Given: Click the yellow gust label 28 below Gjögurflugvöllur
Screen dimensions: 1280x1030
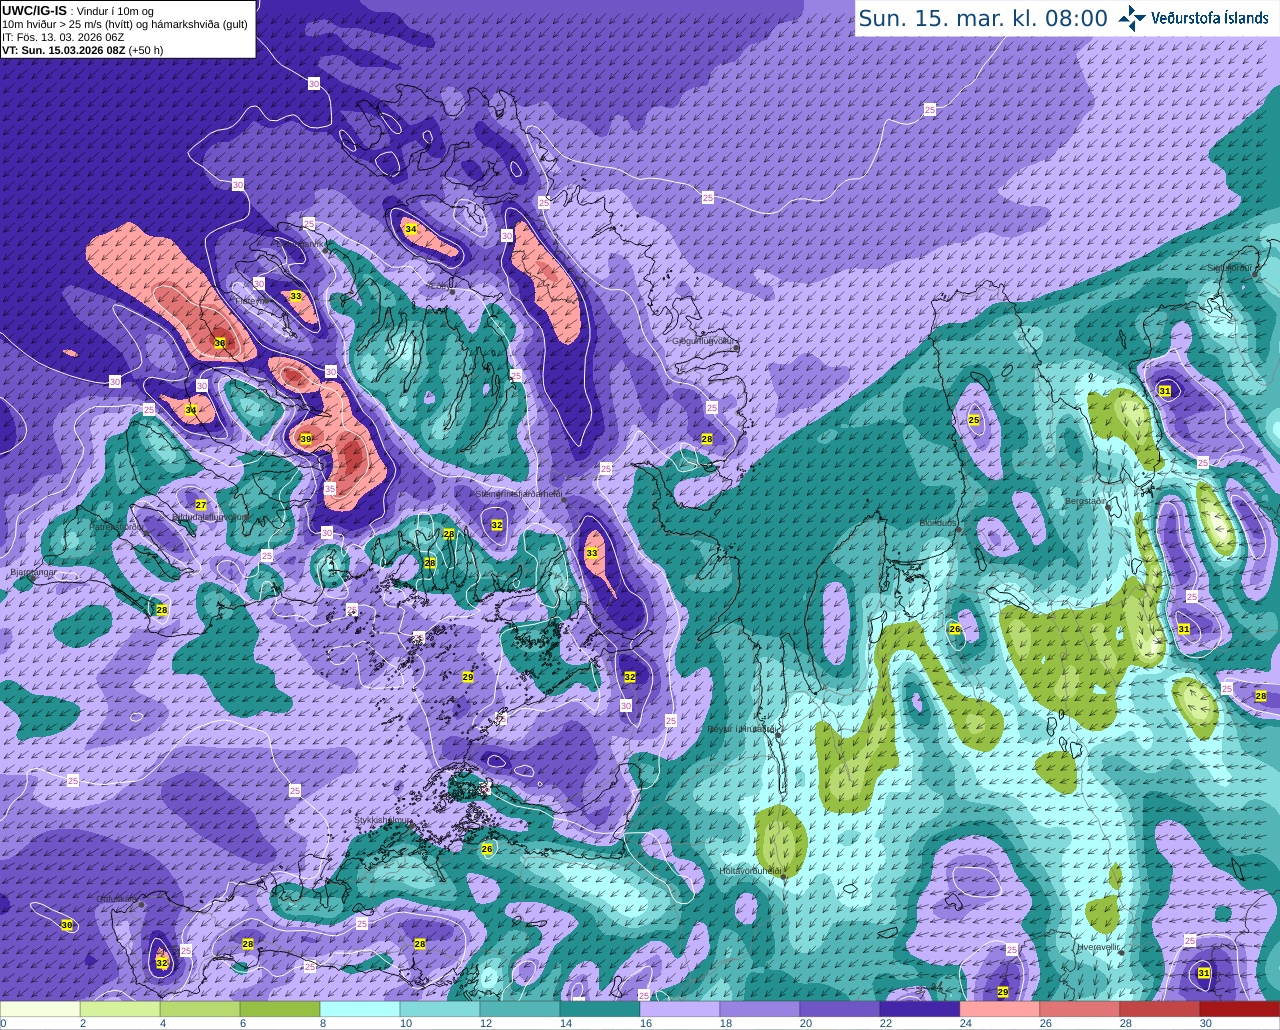Looking at the screenshot, I should coord(707,439).
